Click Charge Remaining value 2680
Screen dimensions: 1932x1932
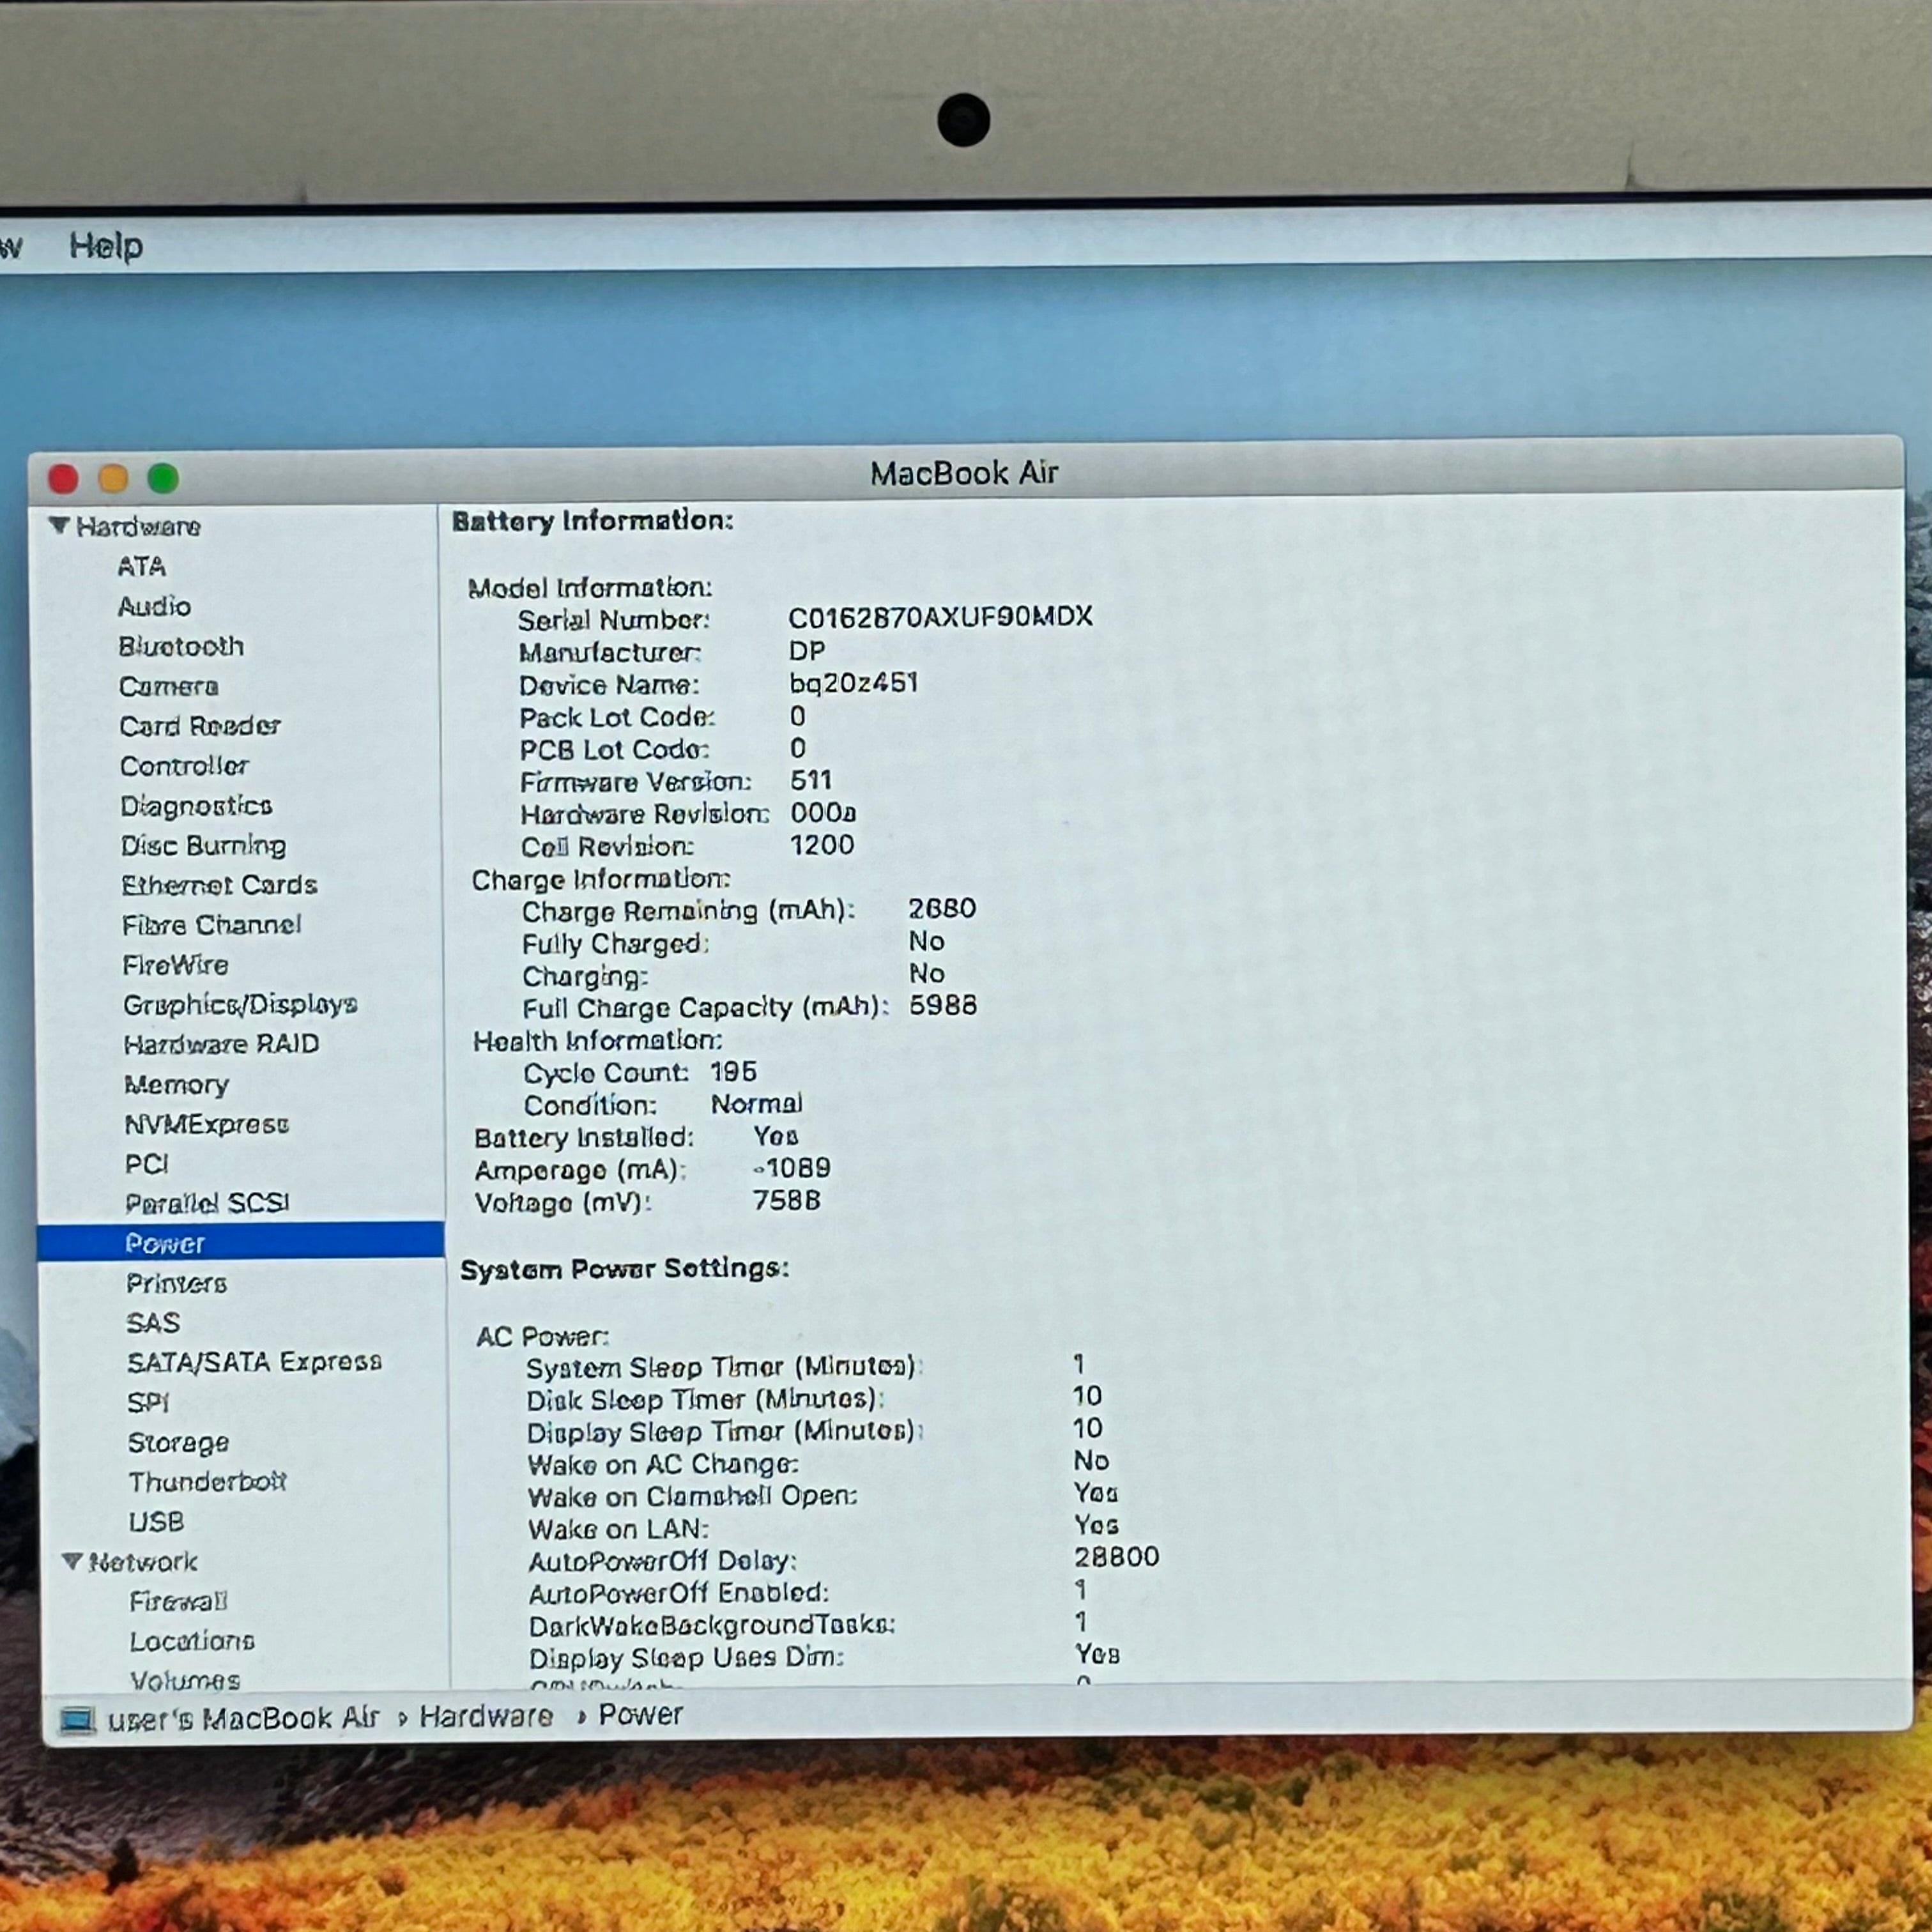[x=942, y=908]
